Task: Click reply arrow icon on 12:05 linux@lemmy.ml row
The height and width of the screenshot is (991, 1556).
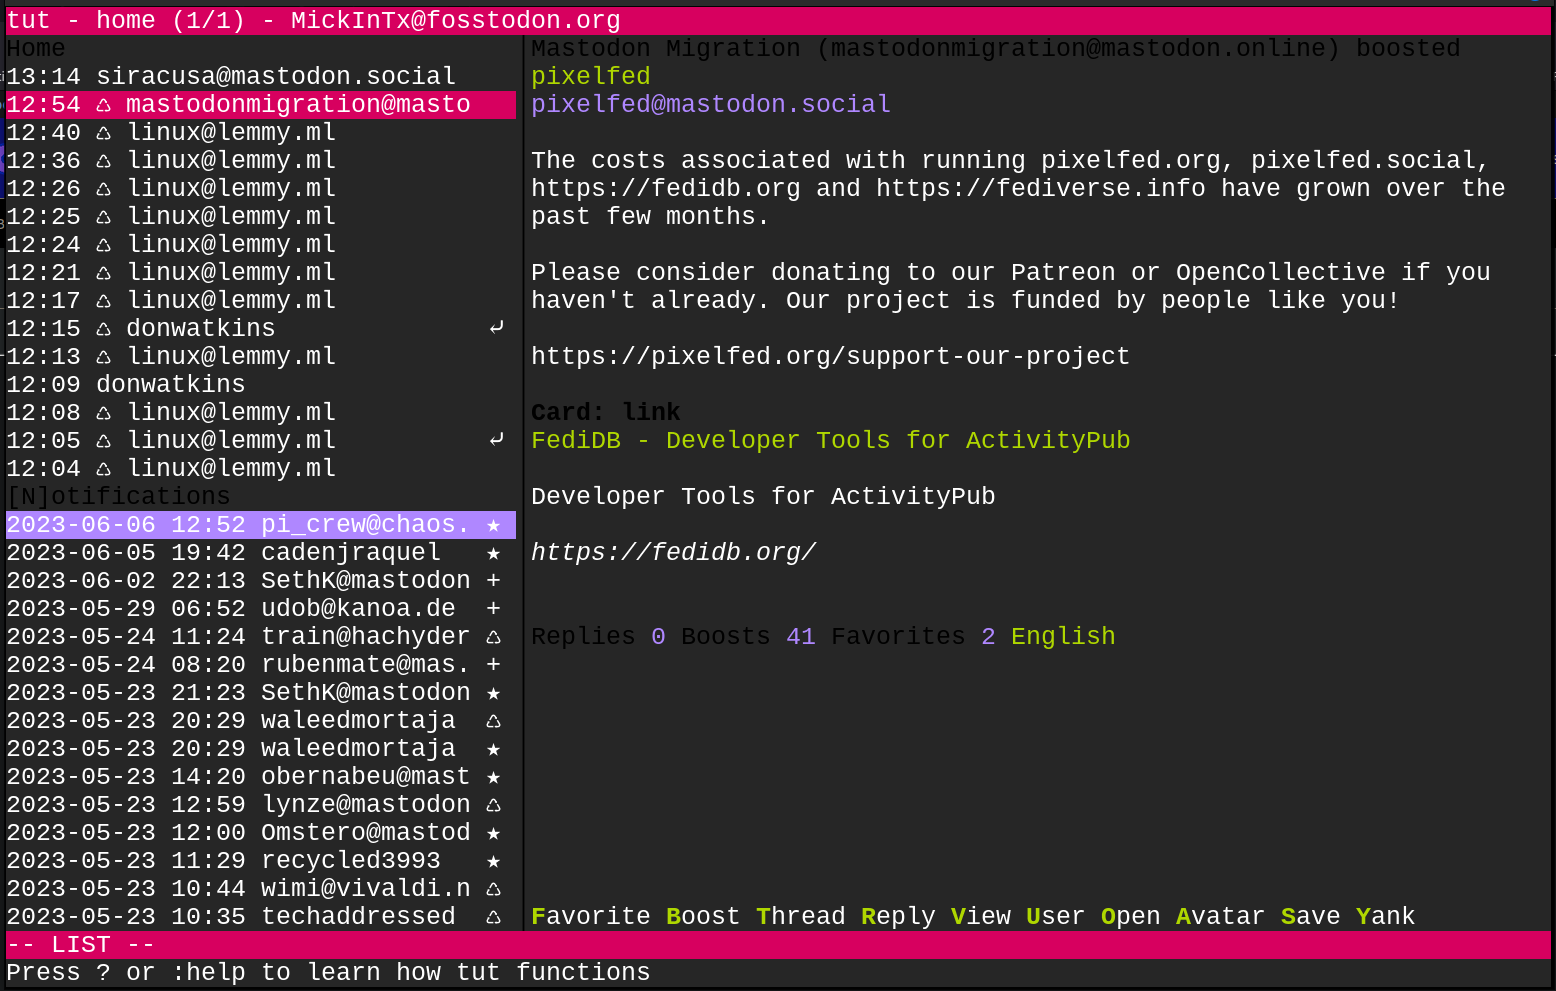Action: coord(496,440)
